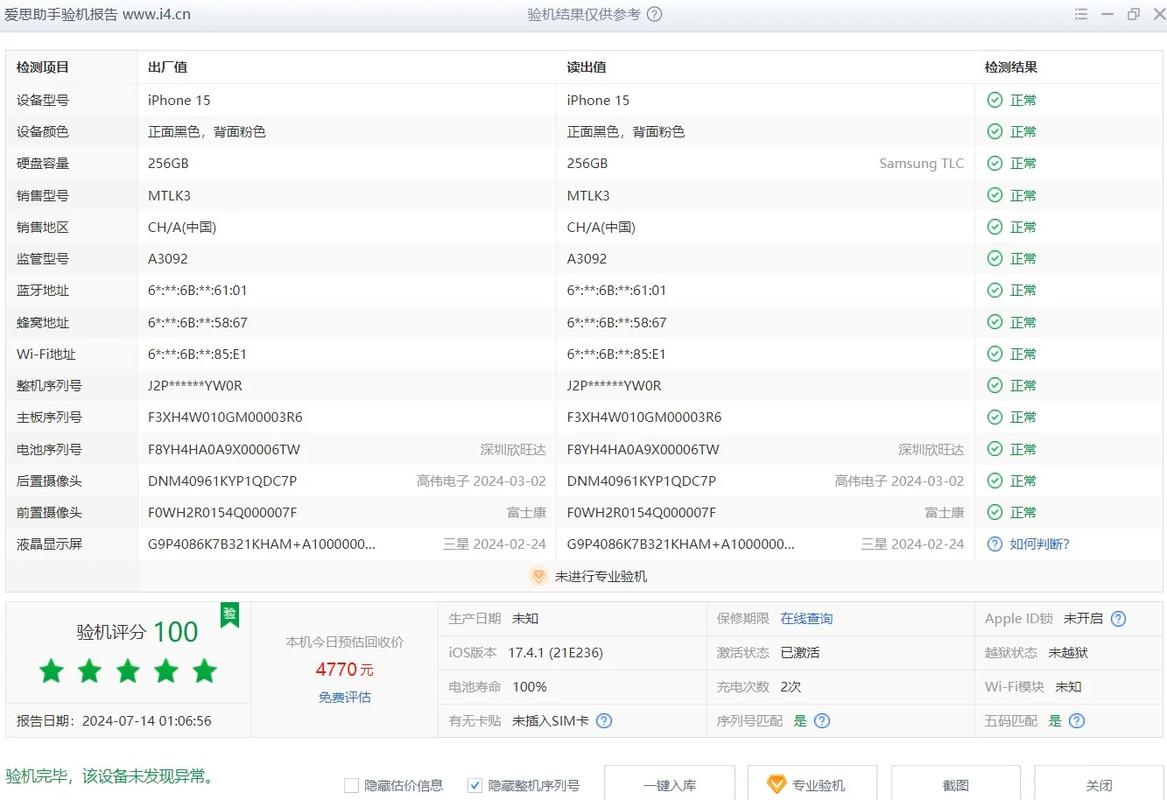
Task: Click the 截图 screenshot button
Action: click(956, 784)
